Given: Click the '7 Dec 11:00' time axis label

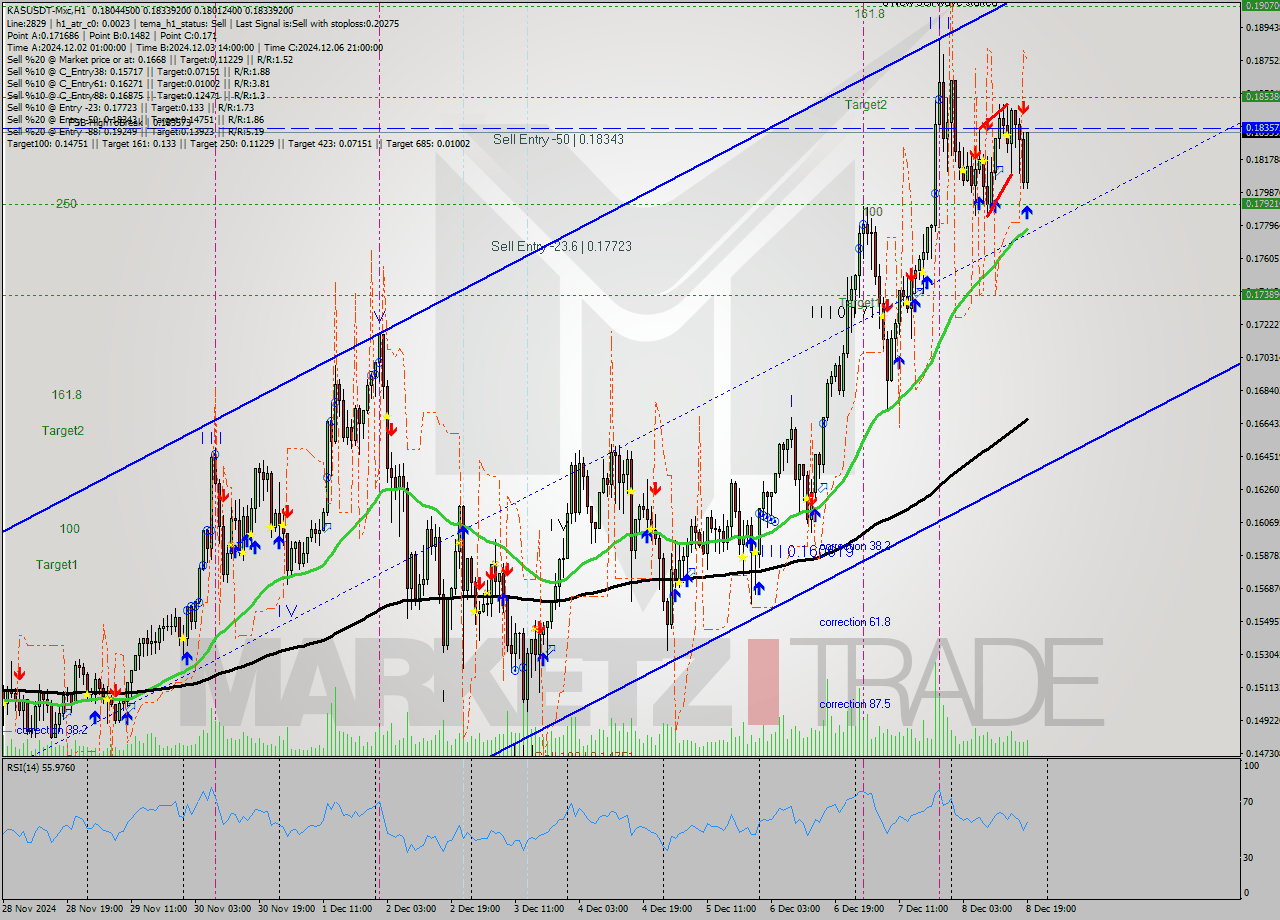Looking at the screenshot, I should tap(924, 908).
